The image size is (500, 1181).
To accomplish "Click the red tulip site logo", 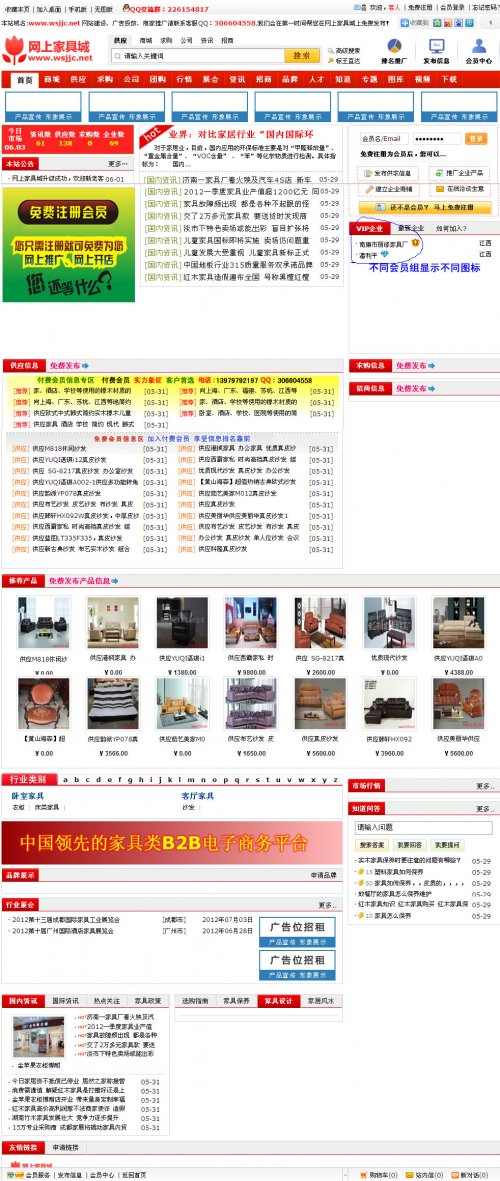I will 14,50.
